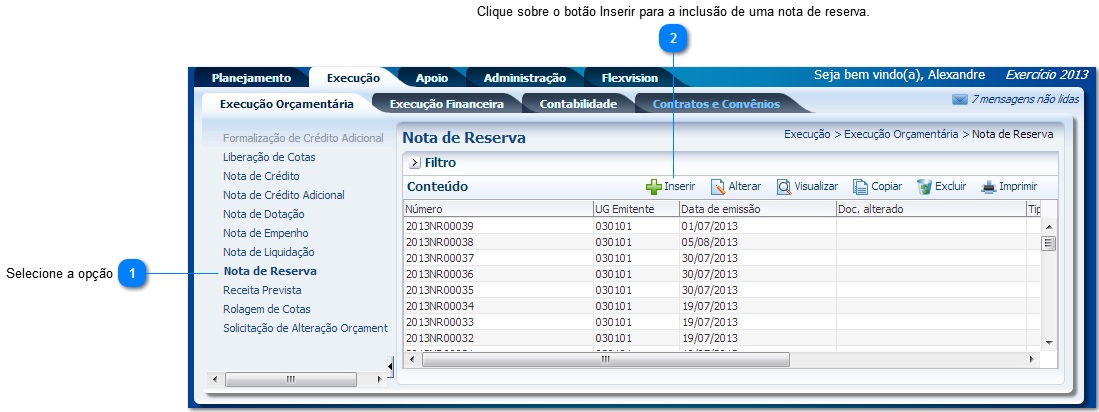Open Liberação de Cotas in the sidebar
1099x412 pixels.
point(269,157)
